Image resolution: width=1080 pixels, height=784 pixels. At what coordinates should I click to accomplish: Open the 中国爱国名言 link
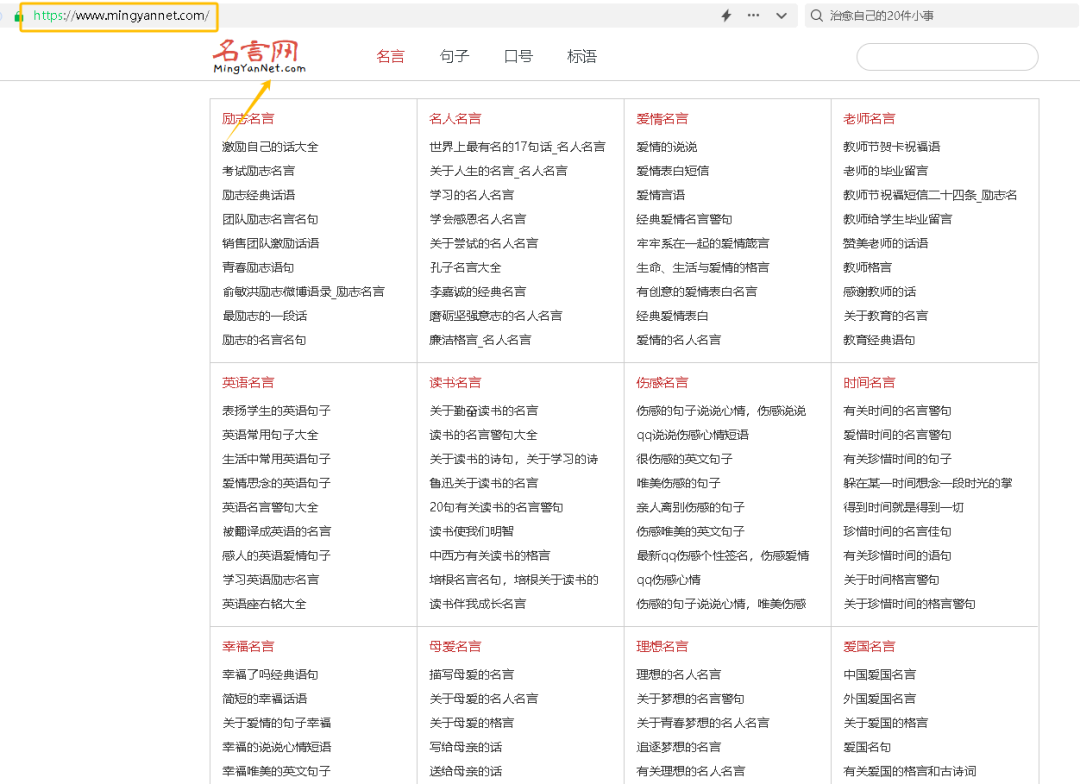[880, 674]
